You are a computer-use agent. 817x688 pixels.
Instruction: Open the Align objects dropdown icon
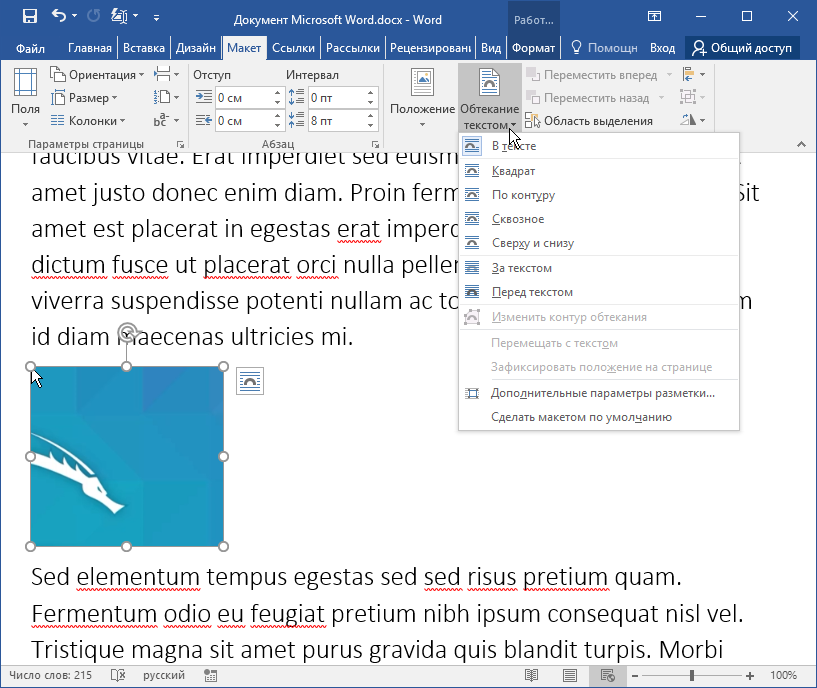point(694,75)
